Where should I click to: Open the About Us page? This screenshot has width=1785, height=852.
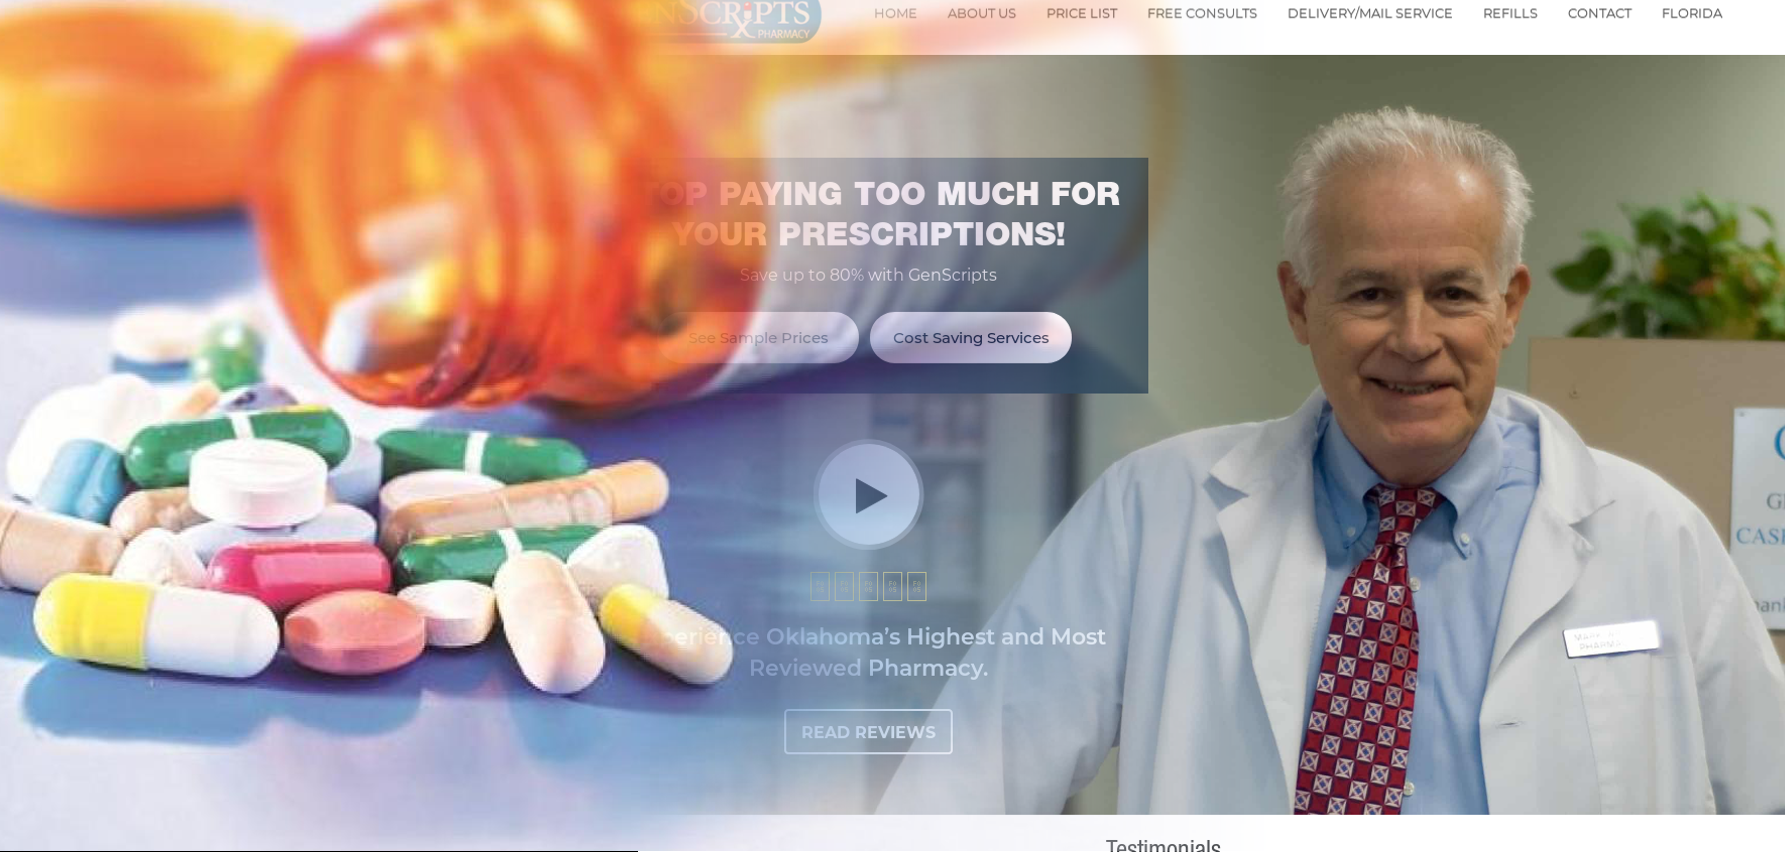coord(981,14)
